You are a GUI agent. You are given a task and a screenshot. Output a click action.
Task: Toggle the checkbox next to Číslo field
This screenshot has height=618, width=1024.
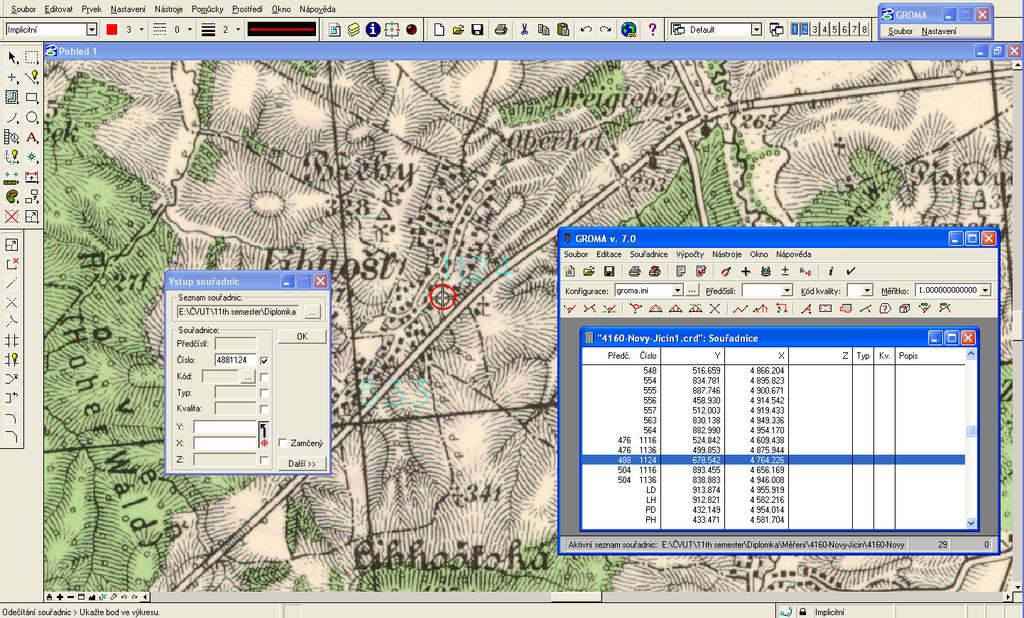[x=264, y=361]
